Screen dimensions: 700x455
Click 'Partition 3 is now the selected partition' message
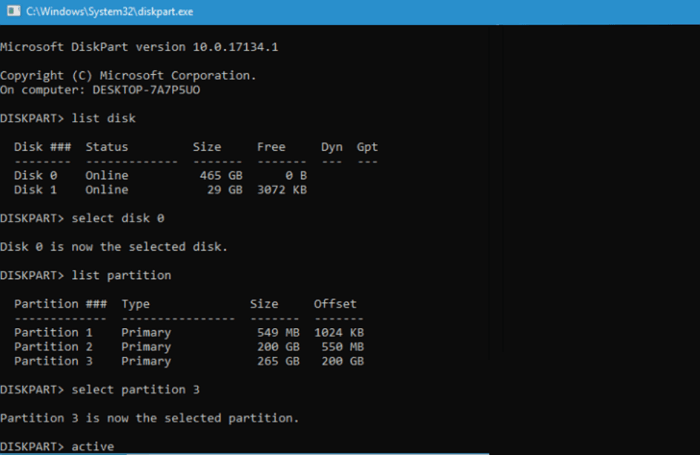click(x=149, y=417)
